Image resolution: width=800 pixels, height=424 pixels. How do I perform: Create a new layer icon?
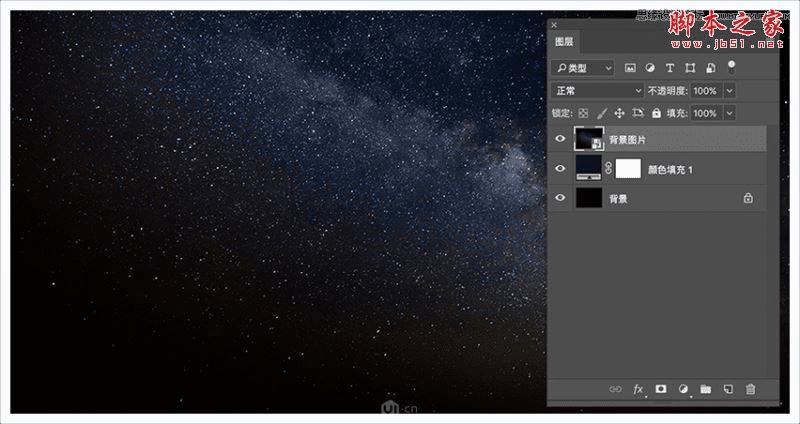coord(728,389)
